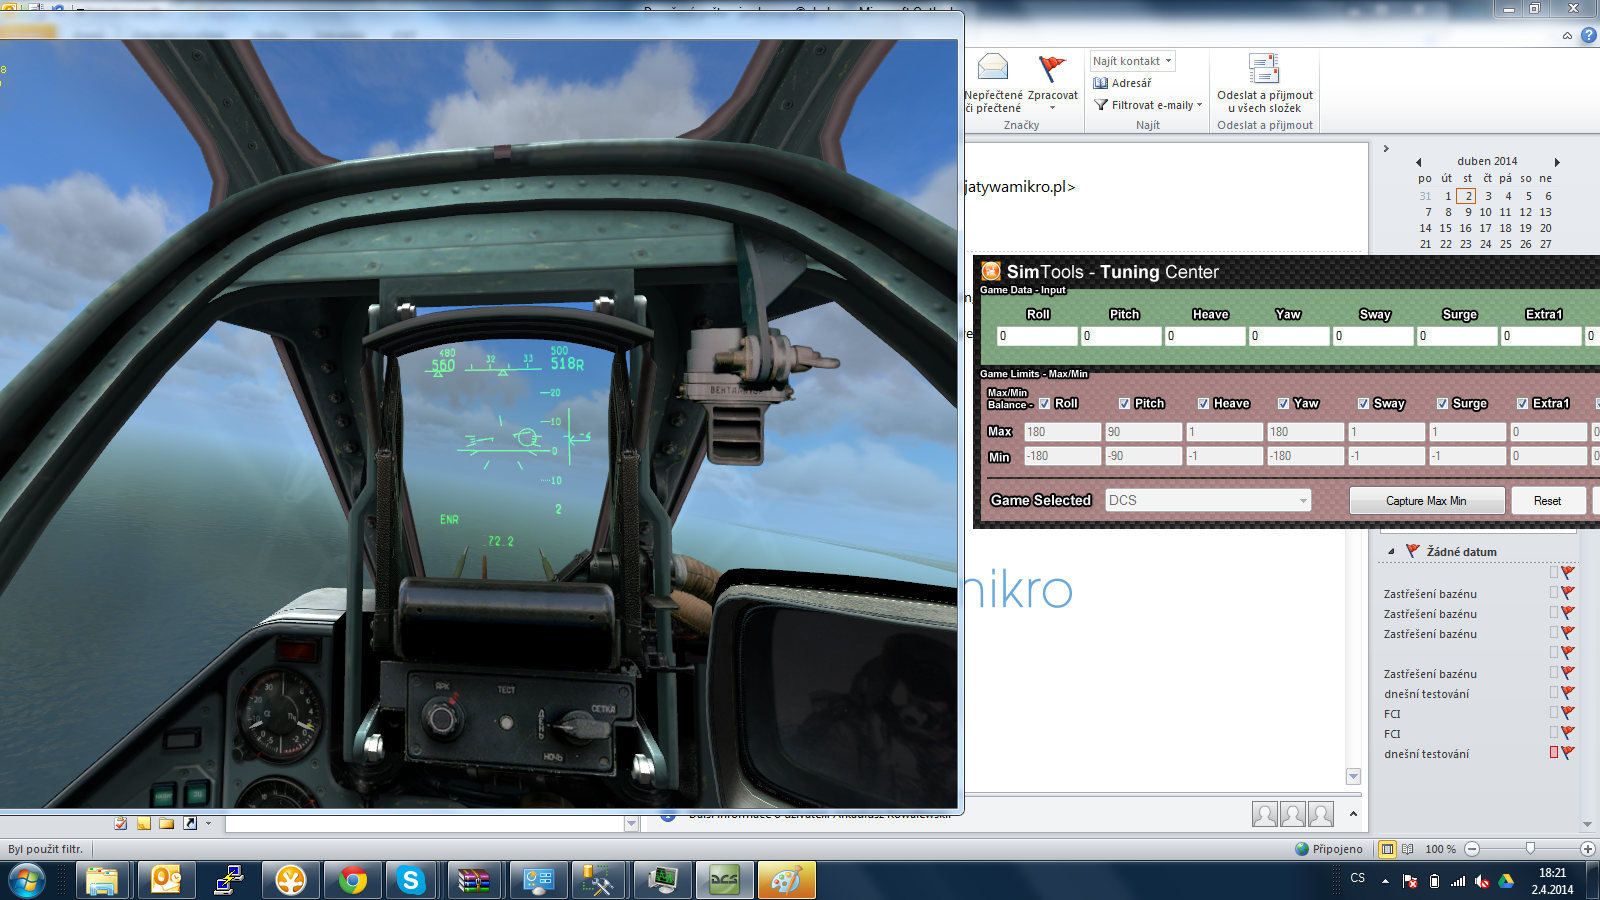1600x900 pixels.
Task: Click Odeslat a přijmout u všech složek
Action: pyautogui.click(x=1265, y=102)
